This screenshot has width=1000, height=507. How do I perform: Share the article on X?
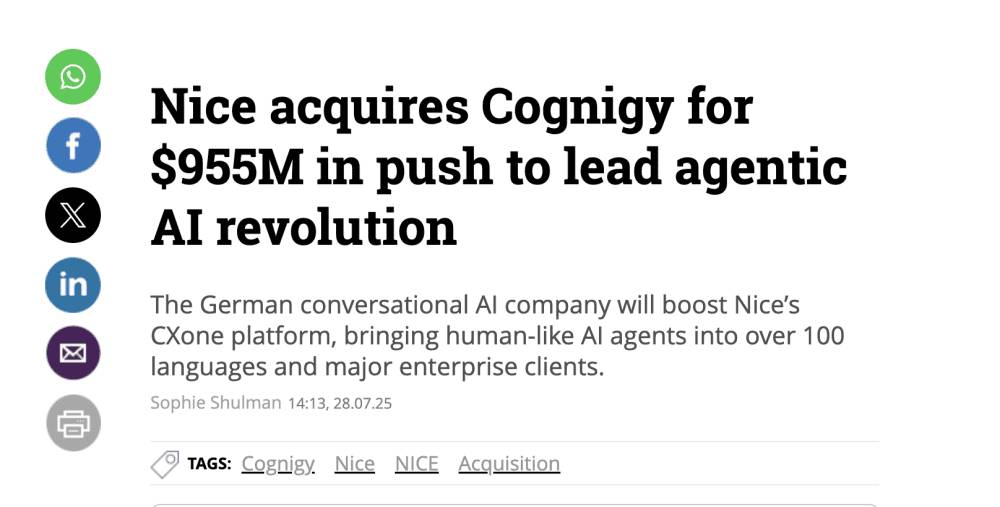tap(73, 215)
